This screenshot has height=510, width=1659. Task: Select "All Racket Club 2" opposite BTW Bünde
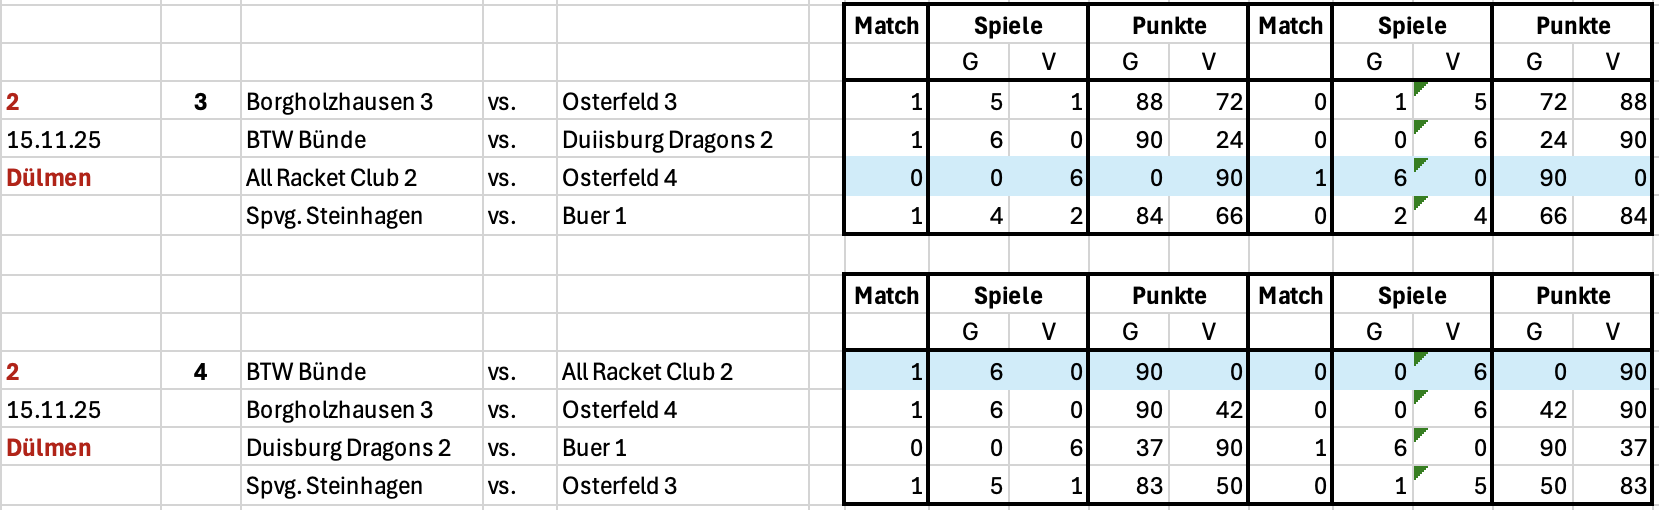pyautogui.click(x=647, y=372)
